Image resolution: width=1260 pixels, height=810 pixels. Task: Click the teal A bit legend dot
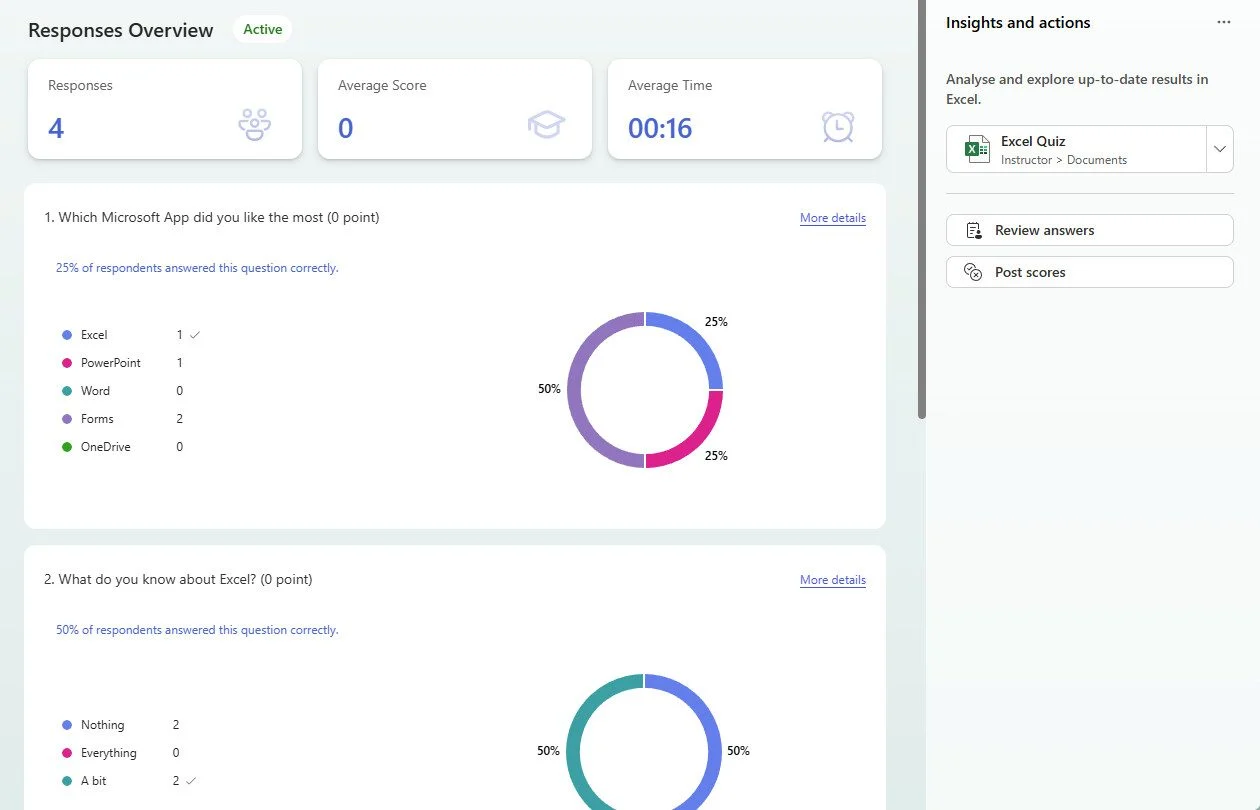(x=67, y=781)
